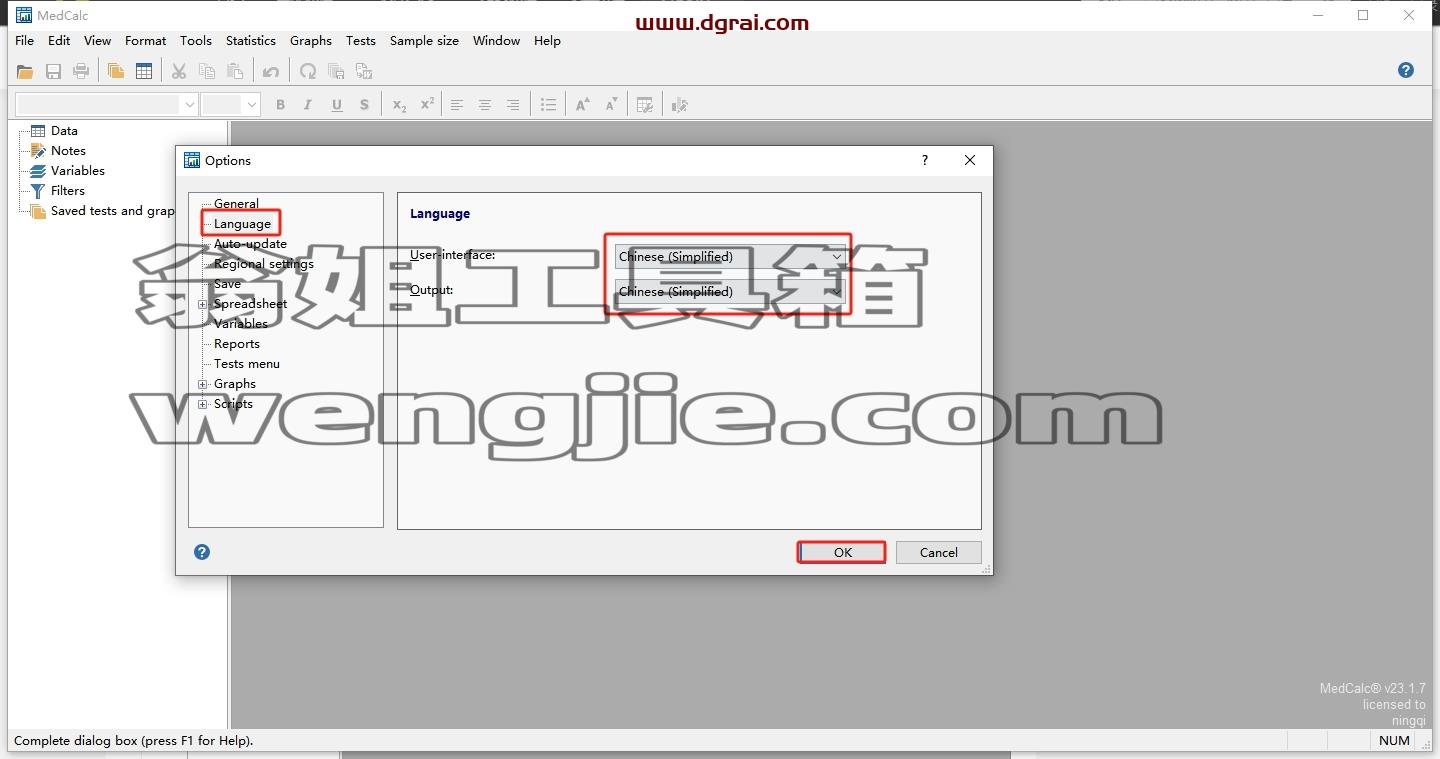Open the View menu
The width and height of the screenshot is (1440, 759).
[98, 41]
